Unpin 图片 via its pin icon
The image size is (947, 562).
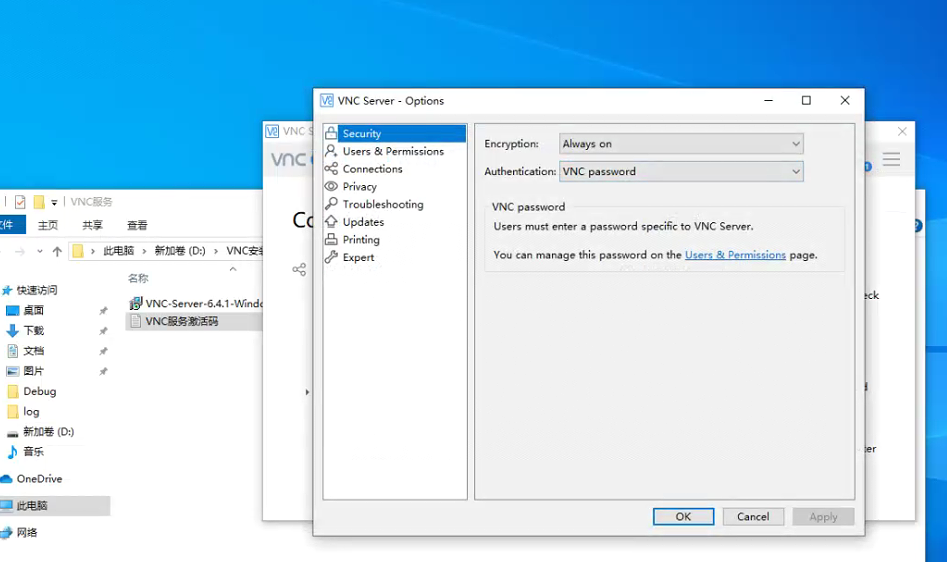(103, 371)
